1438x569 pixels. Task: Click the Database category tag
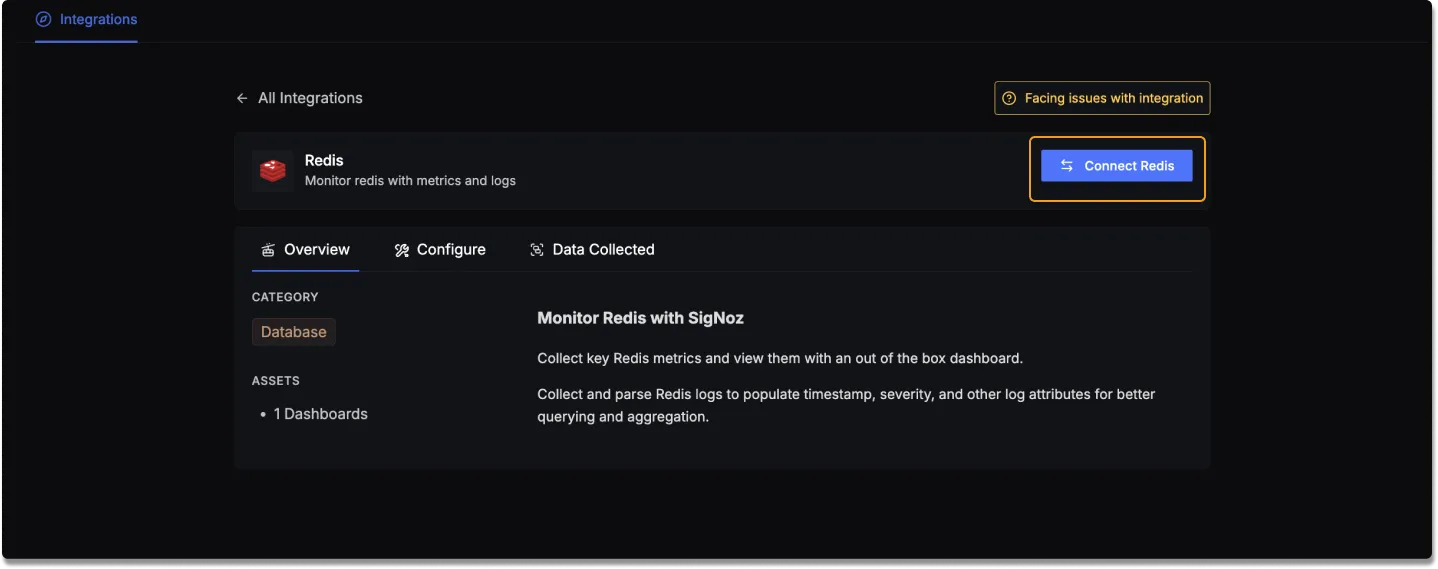294,332
